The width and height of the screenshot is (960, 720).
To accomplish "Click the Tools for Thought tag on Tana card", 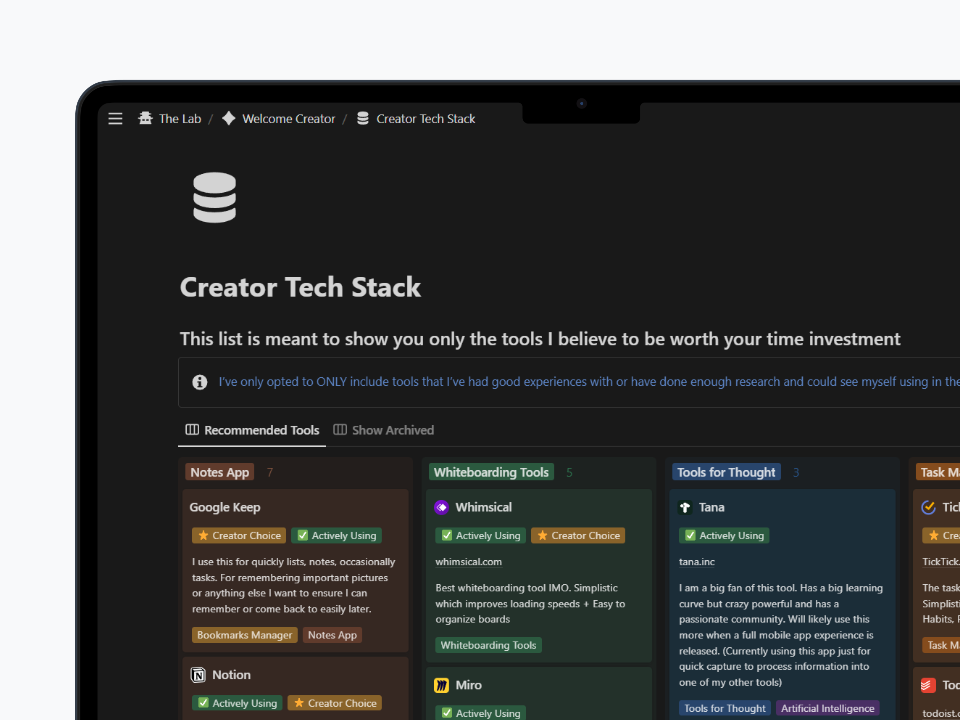I will pyautogui.click(x=725, y=709).
